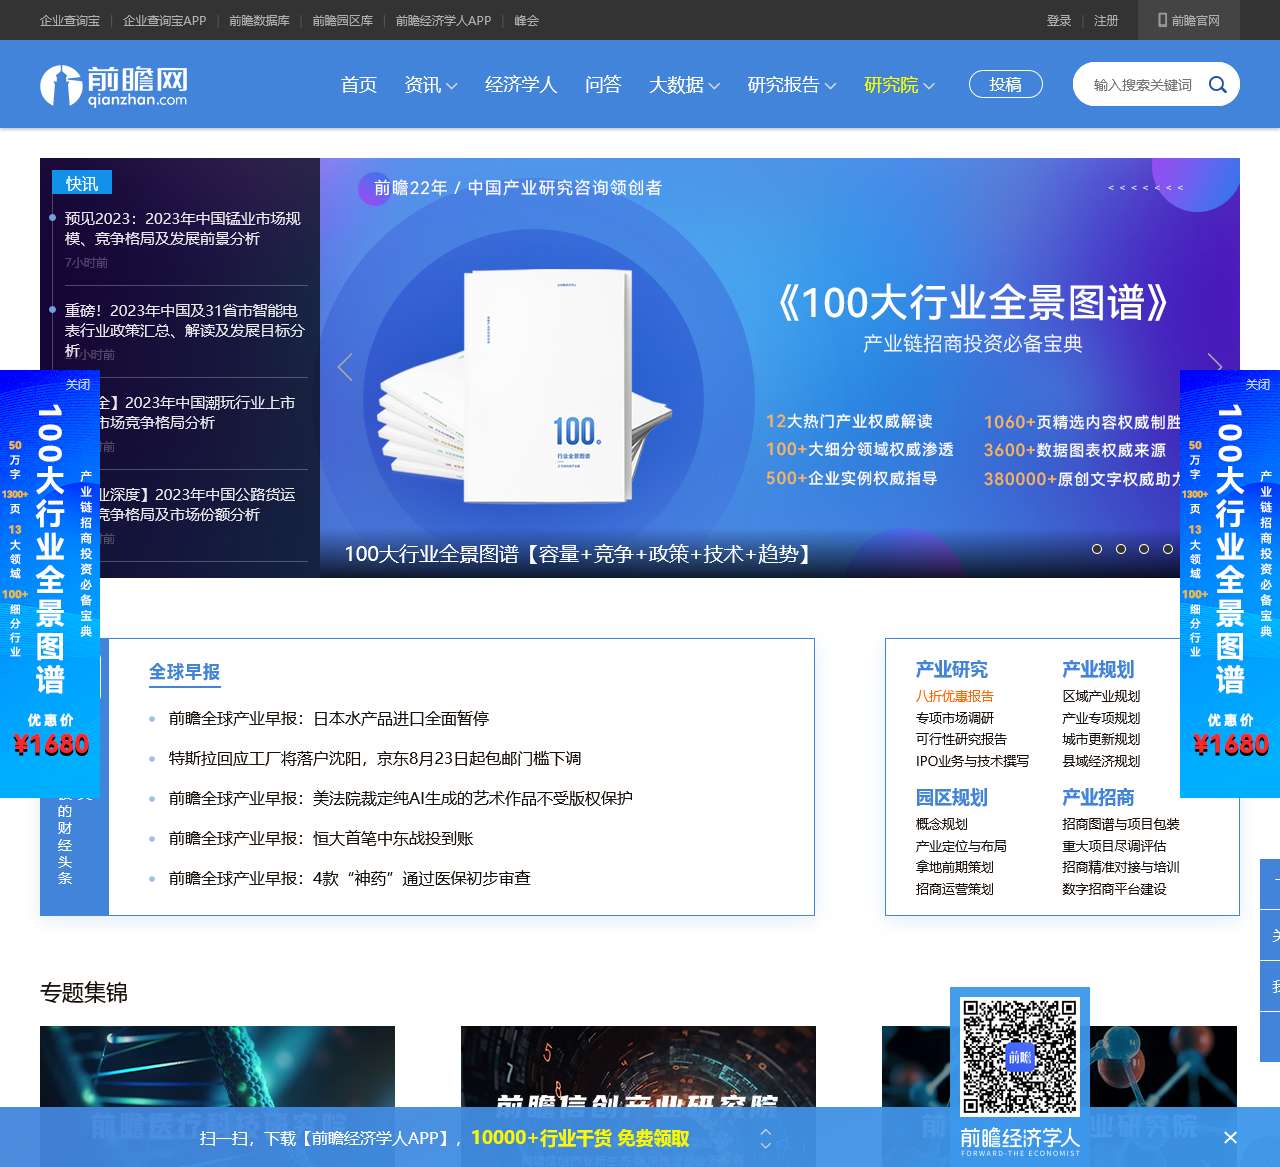
Task: Open IPO业务与技术撰写 link
Action: click(972, 761)
